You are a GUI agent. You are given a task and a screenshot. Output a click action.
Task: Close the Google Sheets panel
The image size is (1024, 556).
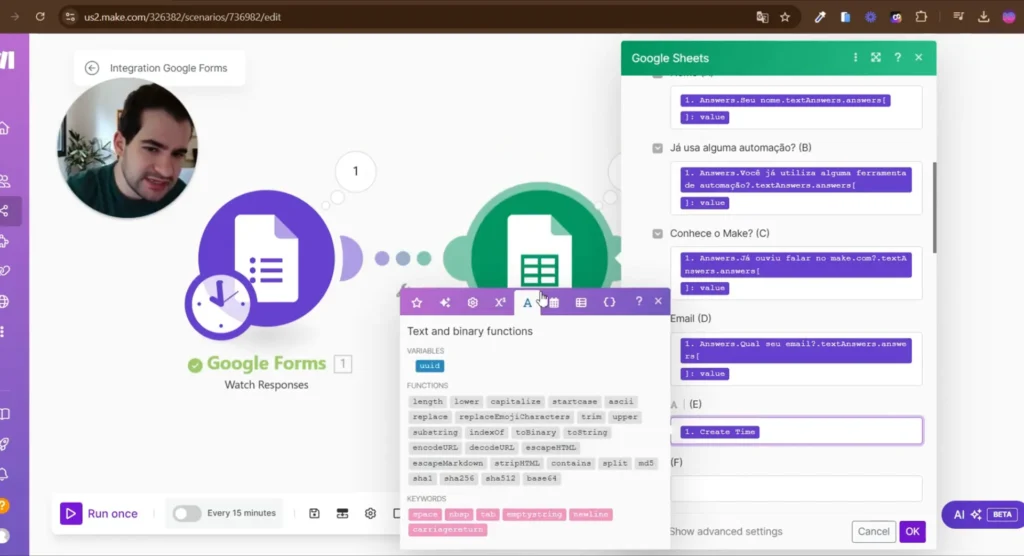pyautogui.click(x=919, y=57)
